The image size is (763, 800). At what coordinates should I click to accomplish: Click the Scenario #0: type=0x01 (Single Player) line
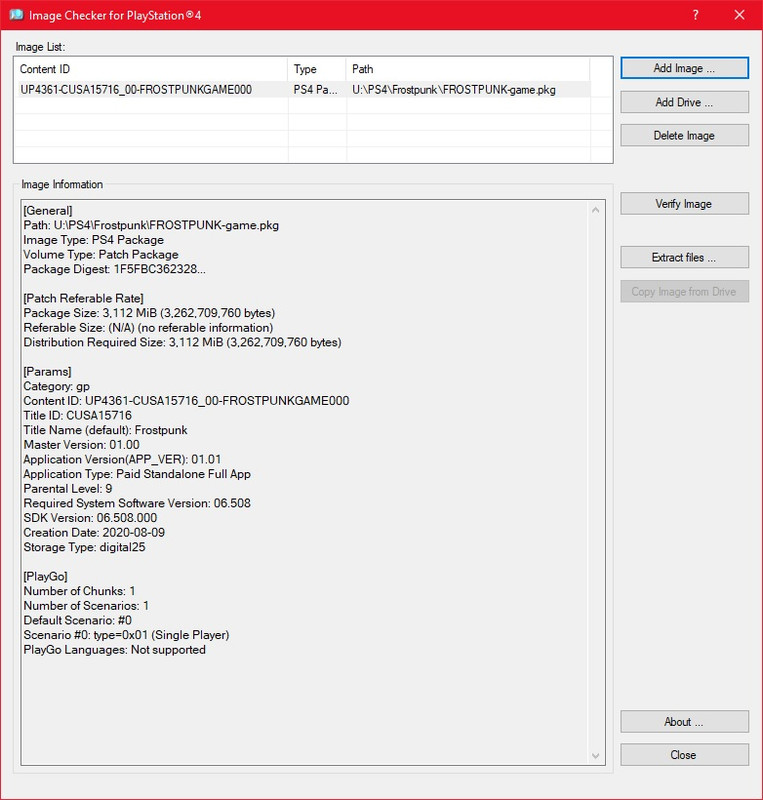126,635
